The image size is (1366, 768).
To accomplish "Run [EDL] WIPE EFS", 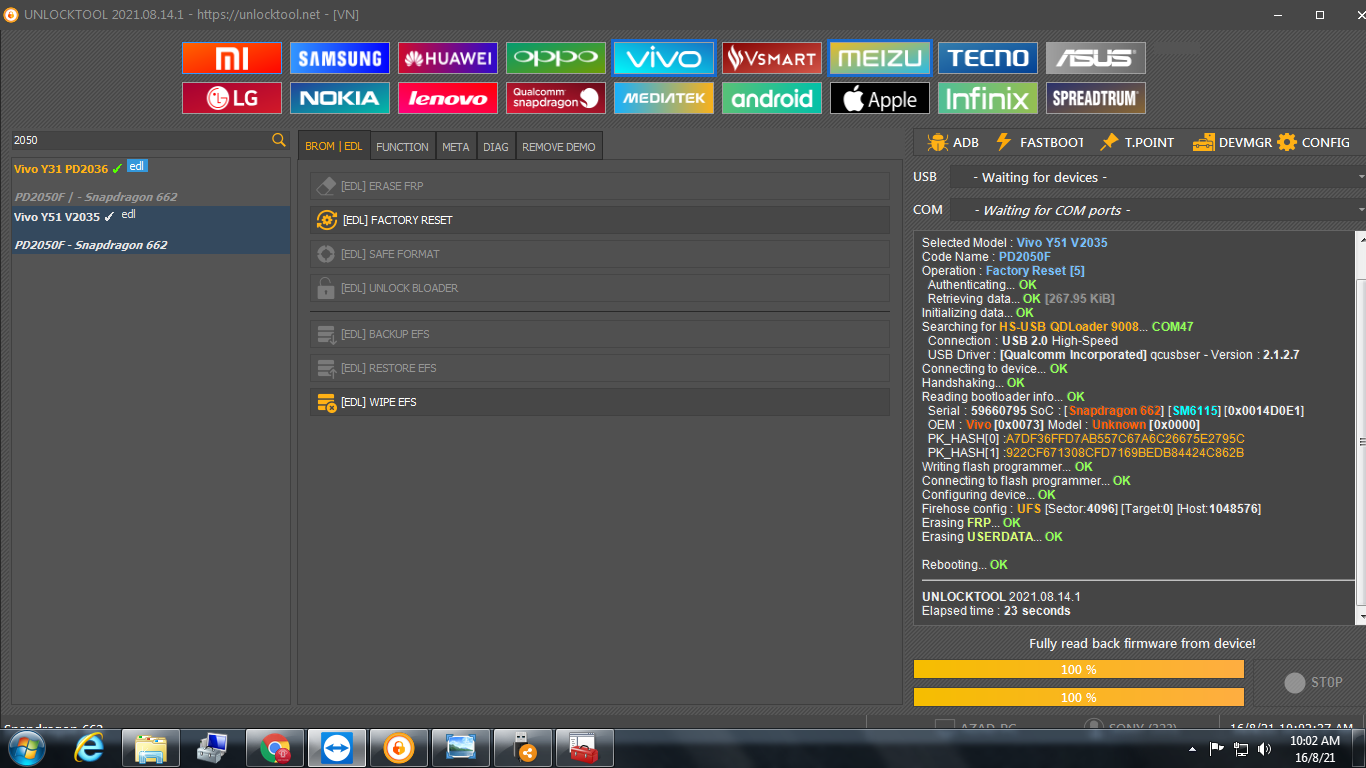I will pos(599,402).
